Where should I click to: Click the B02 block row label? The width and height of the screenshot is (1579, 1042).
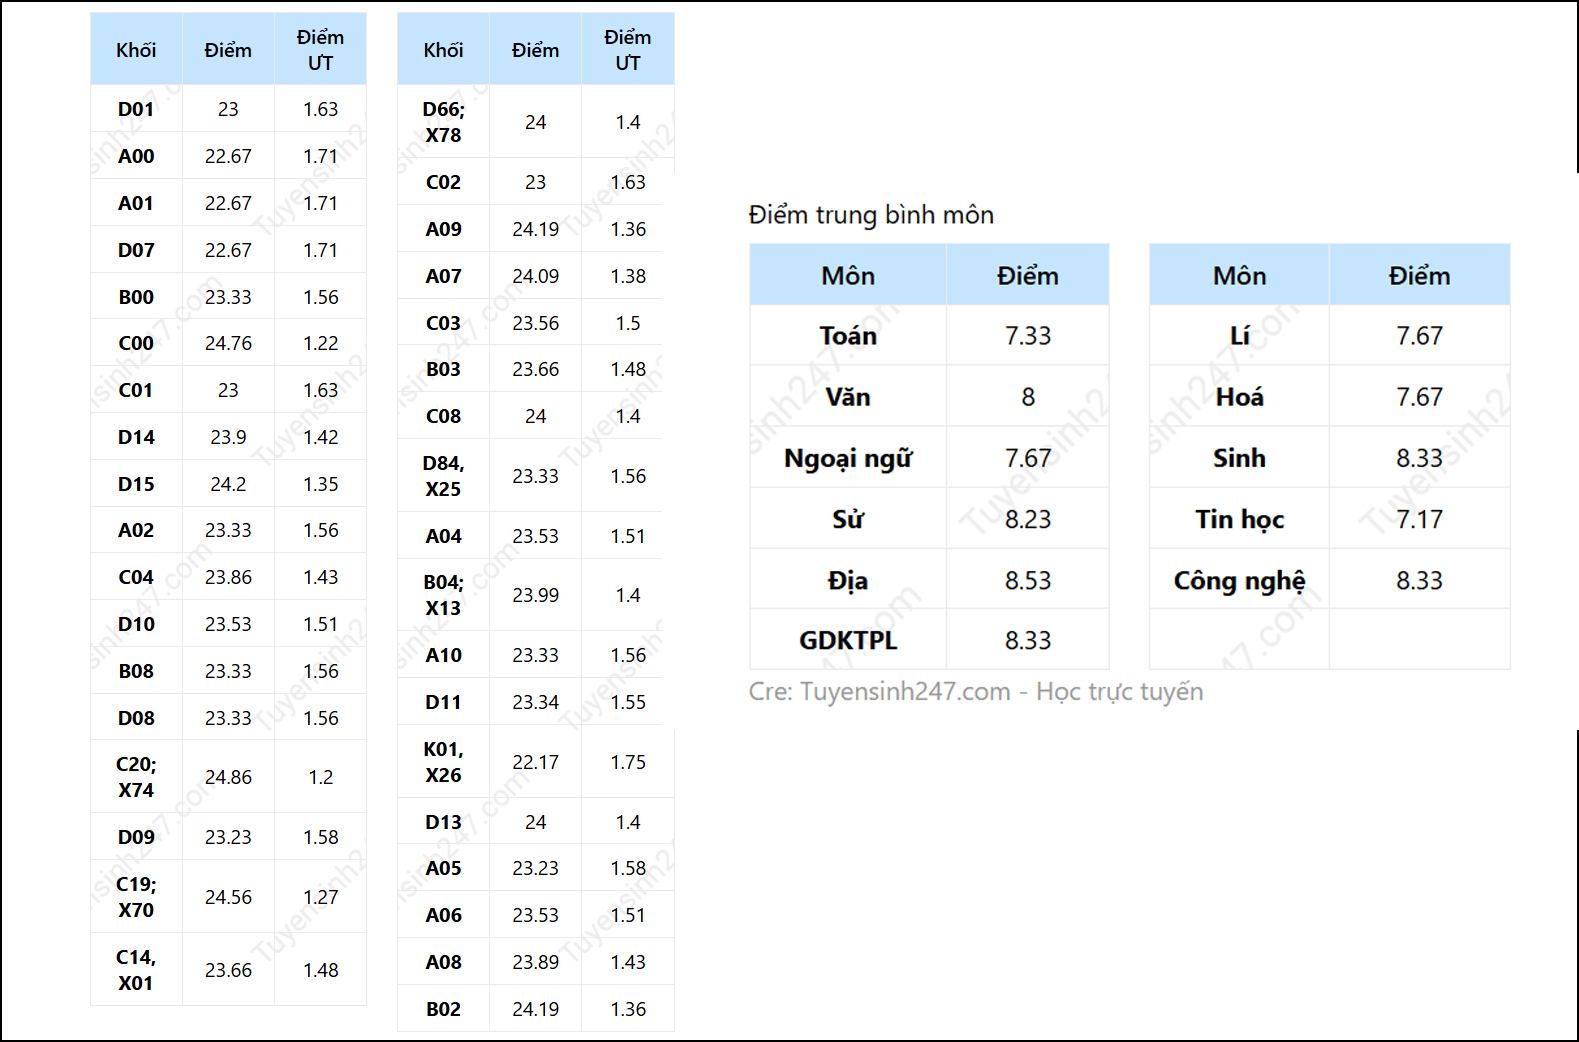pyautogui.click(x=443, y=1009)
